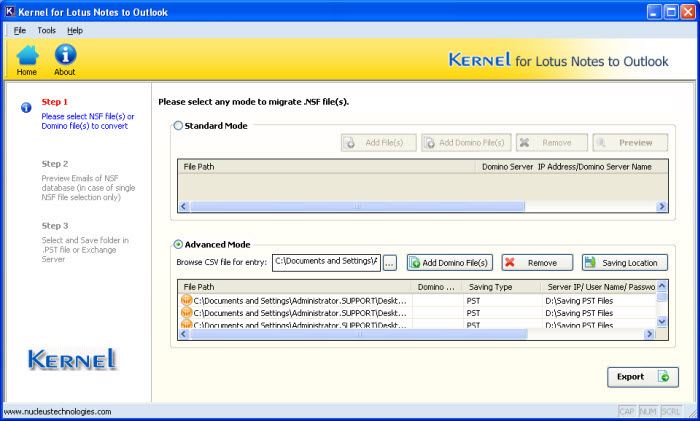The height and width of the screenshot is (421, 700).
Task: Select the Advanced Mode radio button
Action: point(178,244)
